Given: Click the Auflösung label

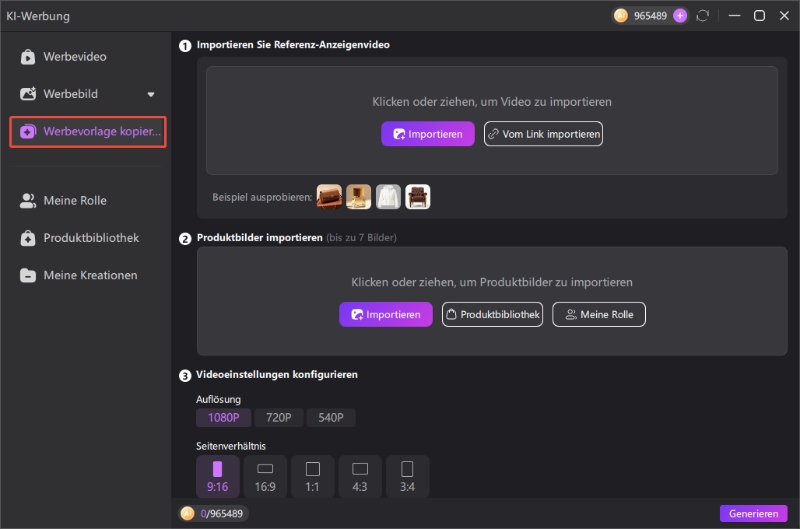Looking at the screenshot, I should pyautogui.click(x=218, y=399).
